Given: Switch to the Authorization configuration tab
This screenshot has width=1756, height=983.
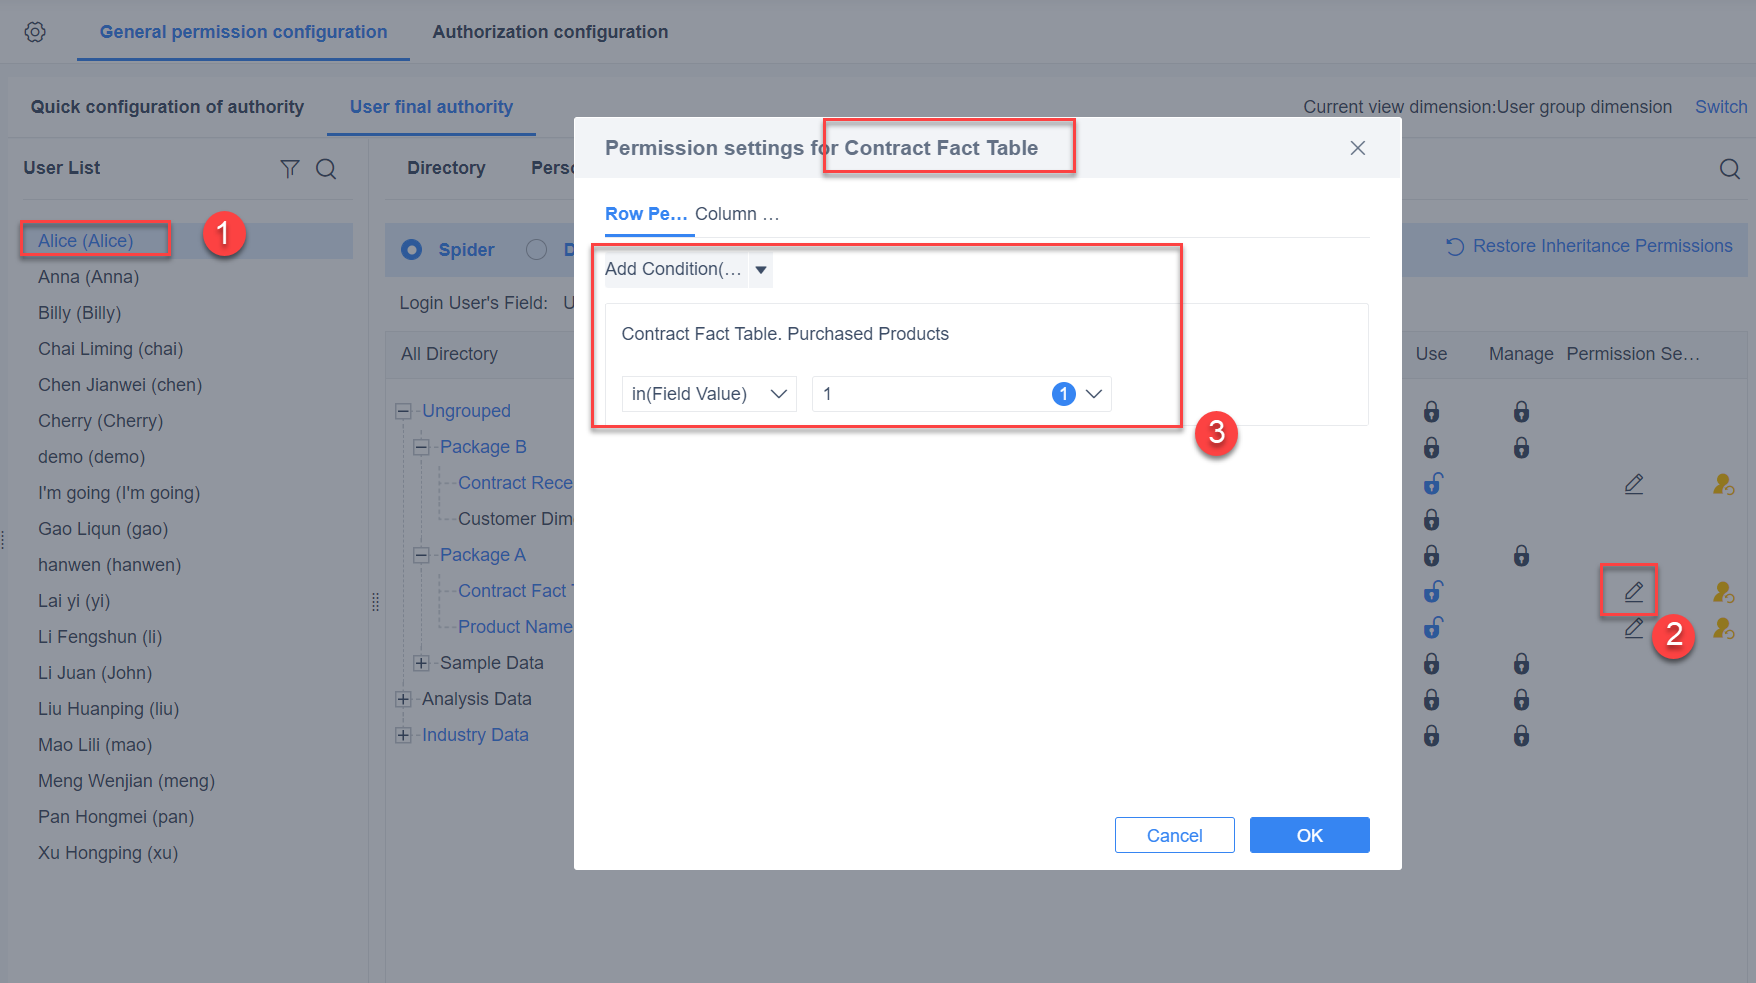Looking at the screenshot, I should point(549,31).
